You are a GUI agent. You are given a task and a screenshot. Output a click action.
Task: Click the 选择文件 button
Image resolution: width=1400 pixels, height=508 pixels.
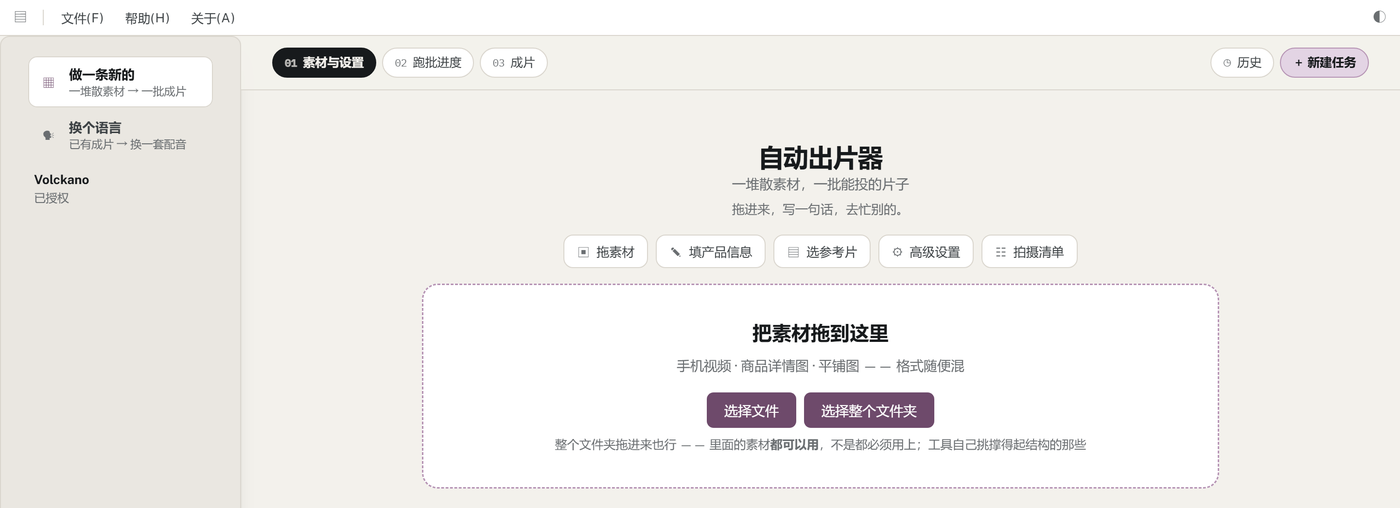(x=751, y=410)
